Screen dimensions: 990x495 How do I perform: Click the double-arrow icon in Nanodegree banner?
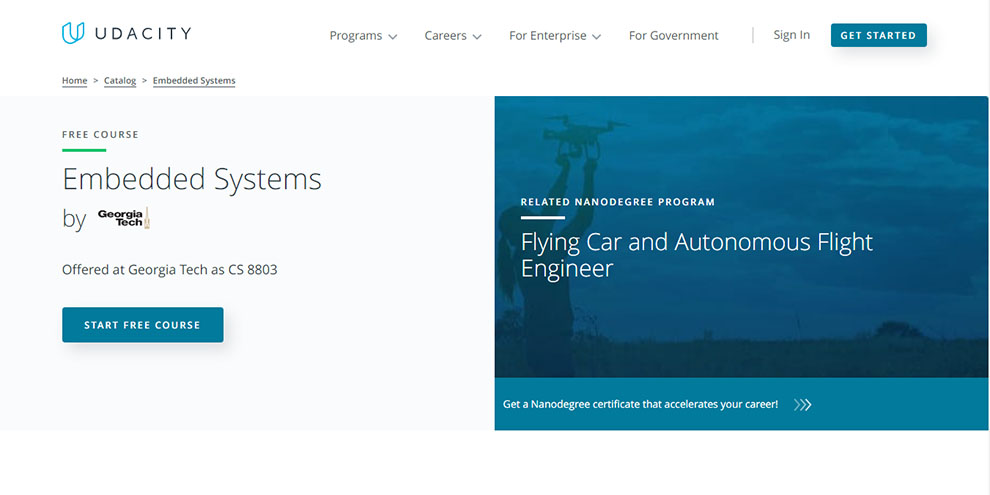802,405
